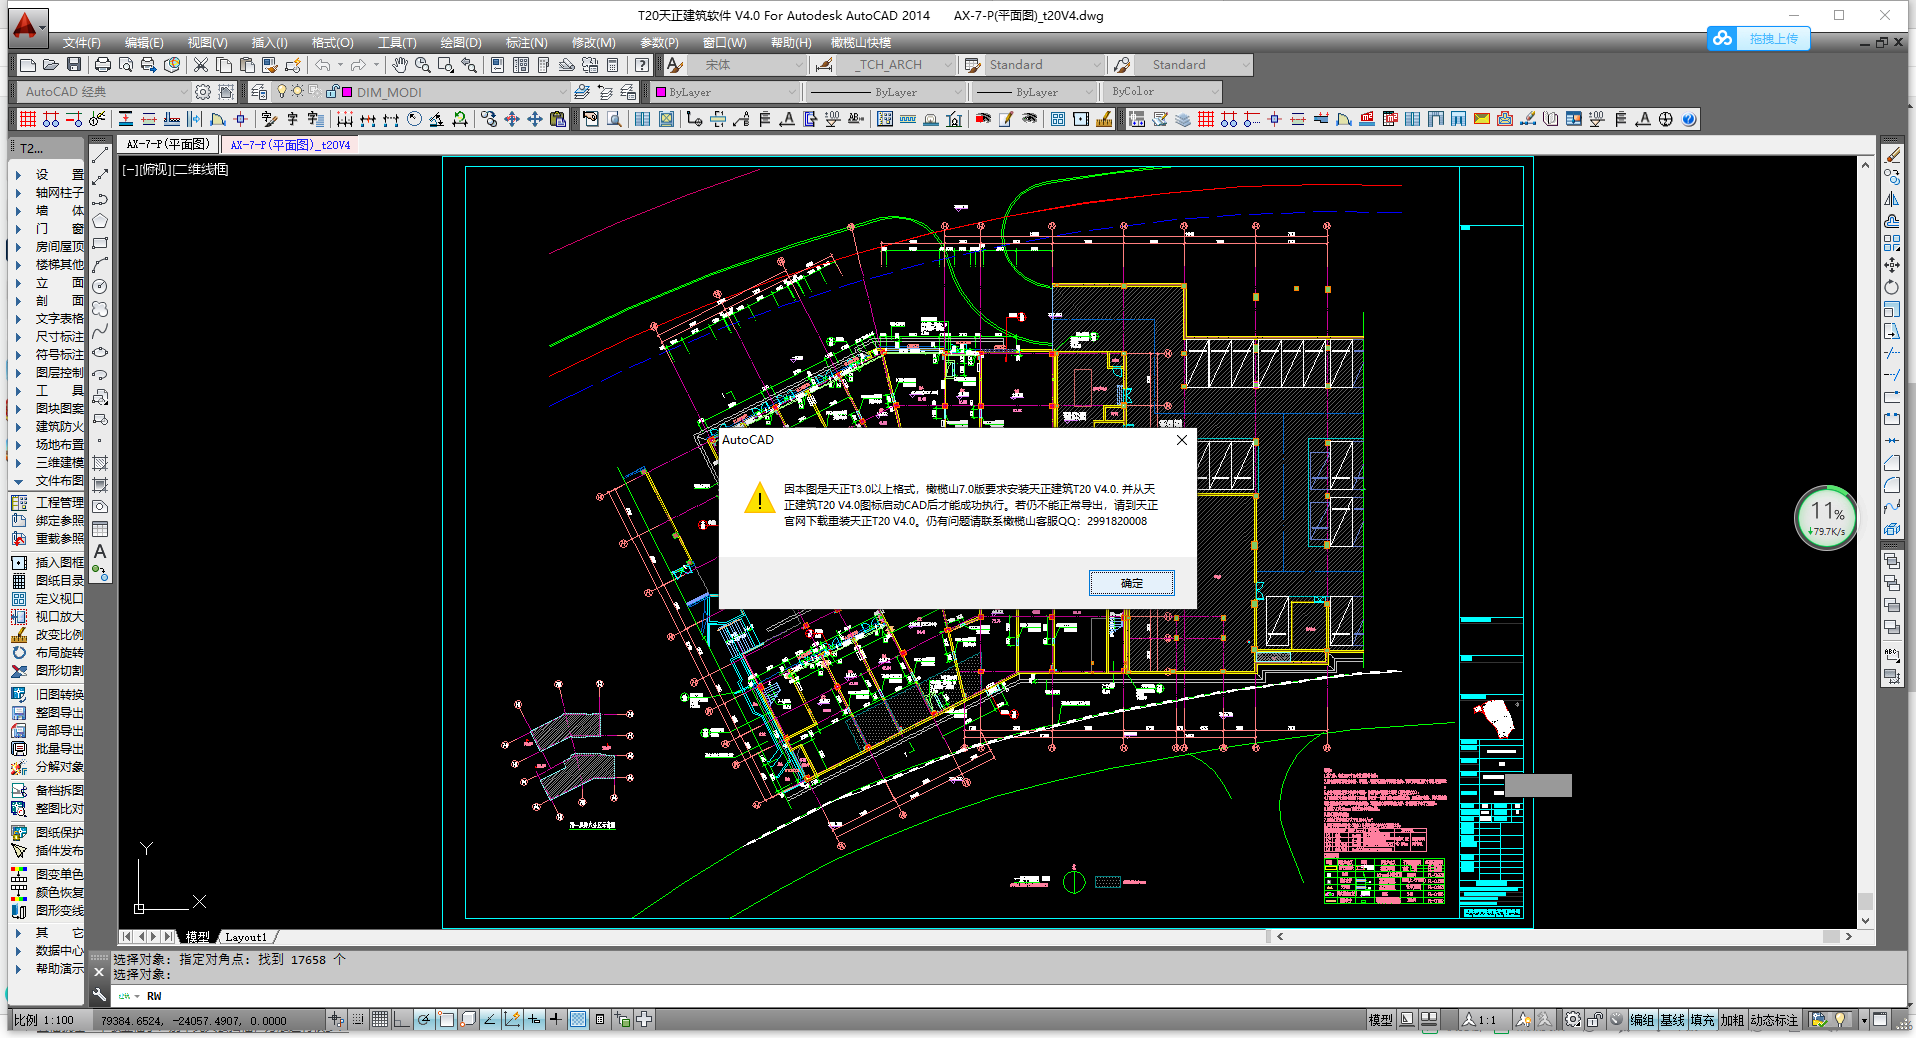
Task: Toggle 基线 in the status bar
Action: 1672,1020
